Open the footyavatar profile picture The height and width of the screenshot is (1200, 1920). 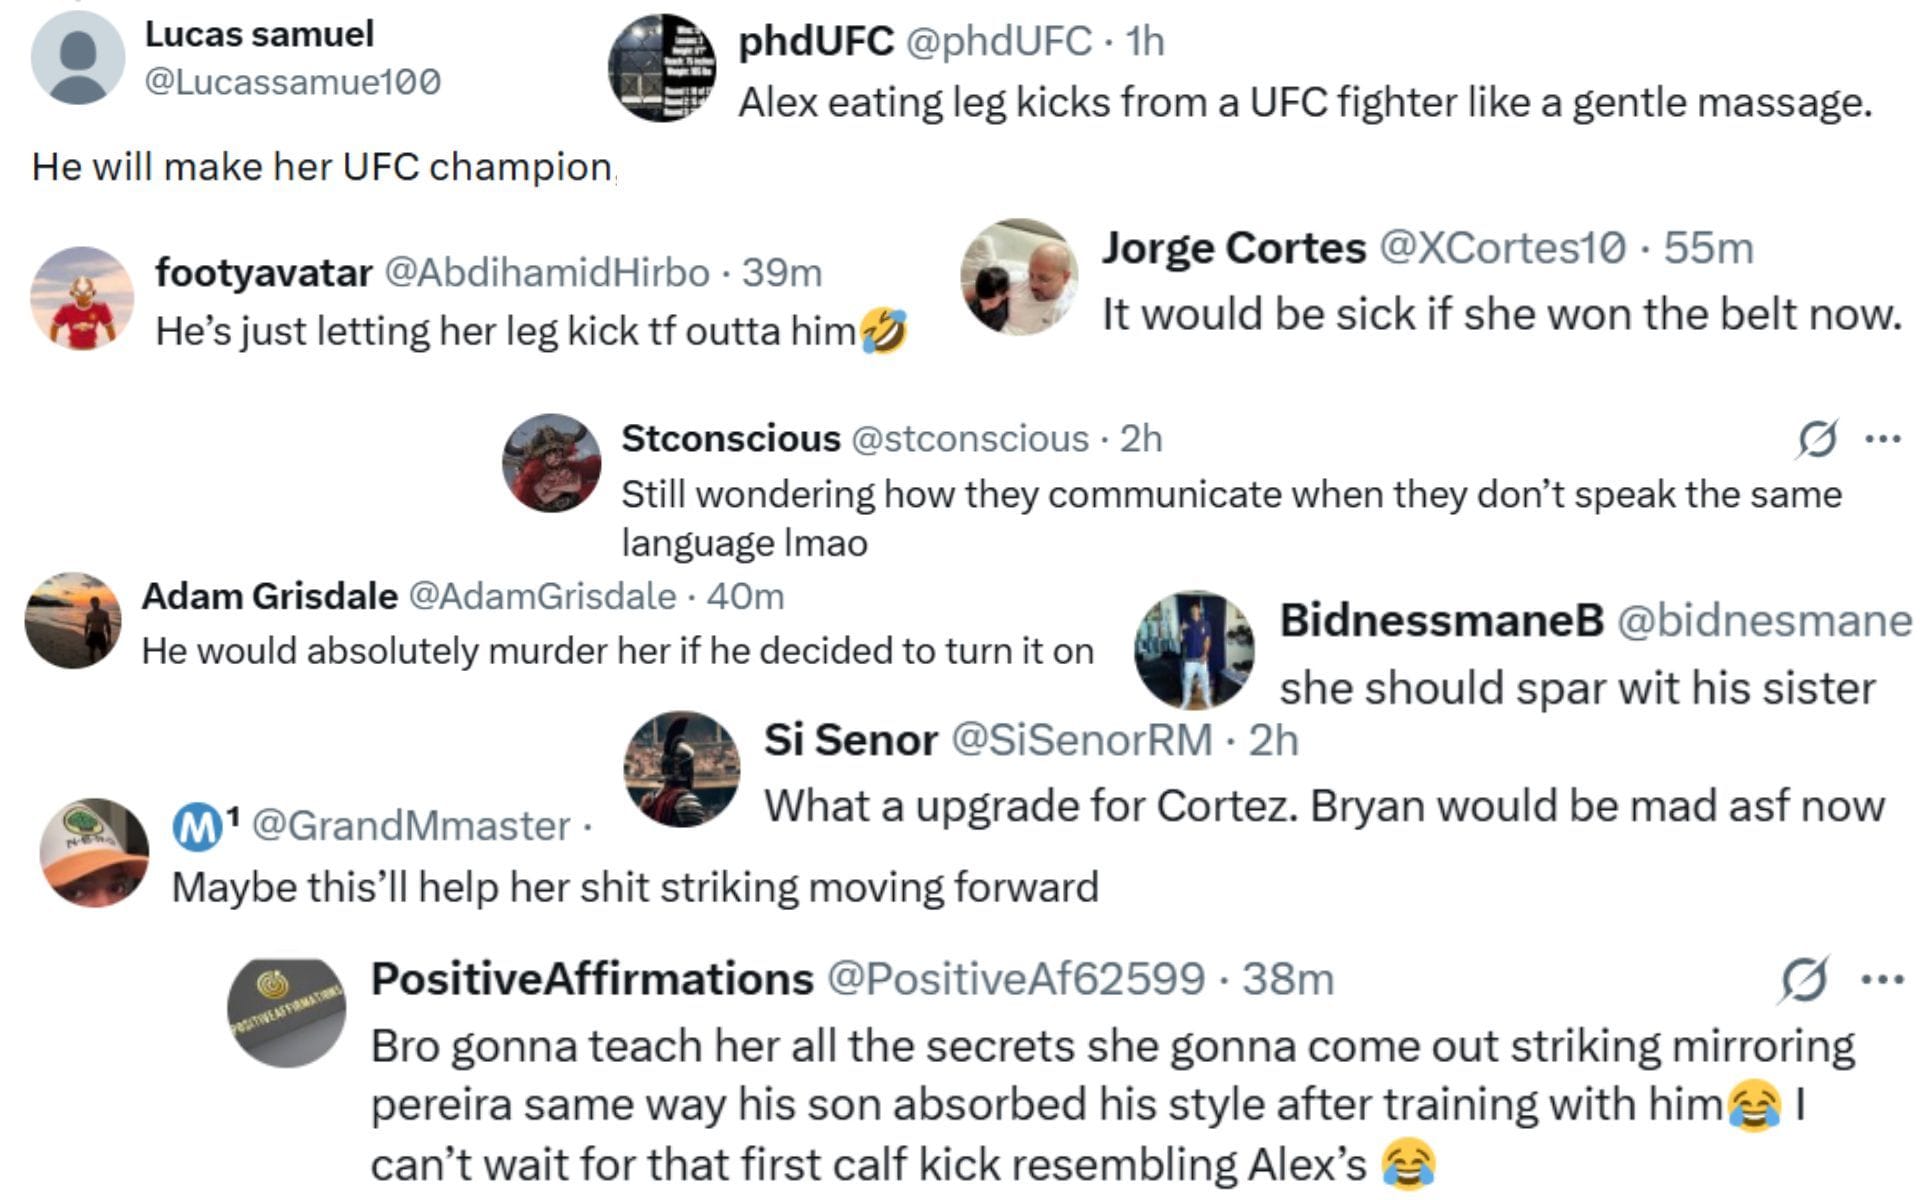click(82, 298)
